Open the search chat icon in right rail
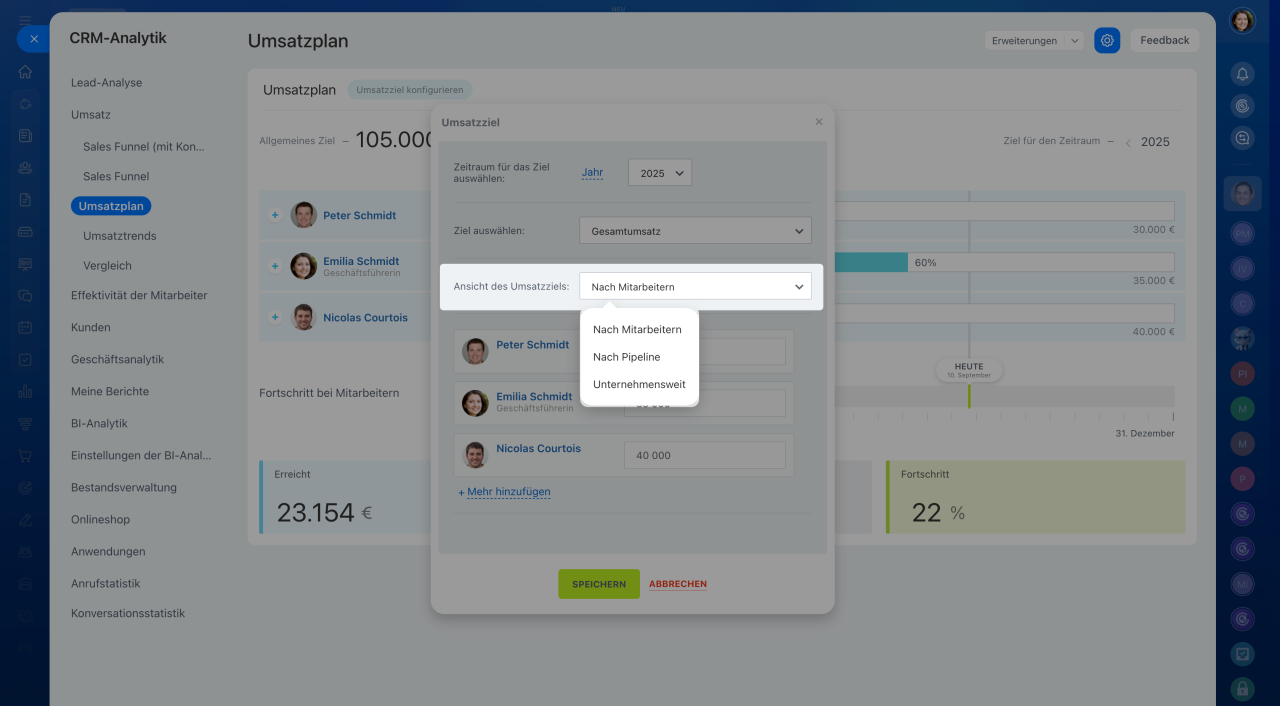 click(x=1242, y=139)
